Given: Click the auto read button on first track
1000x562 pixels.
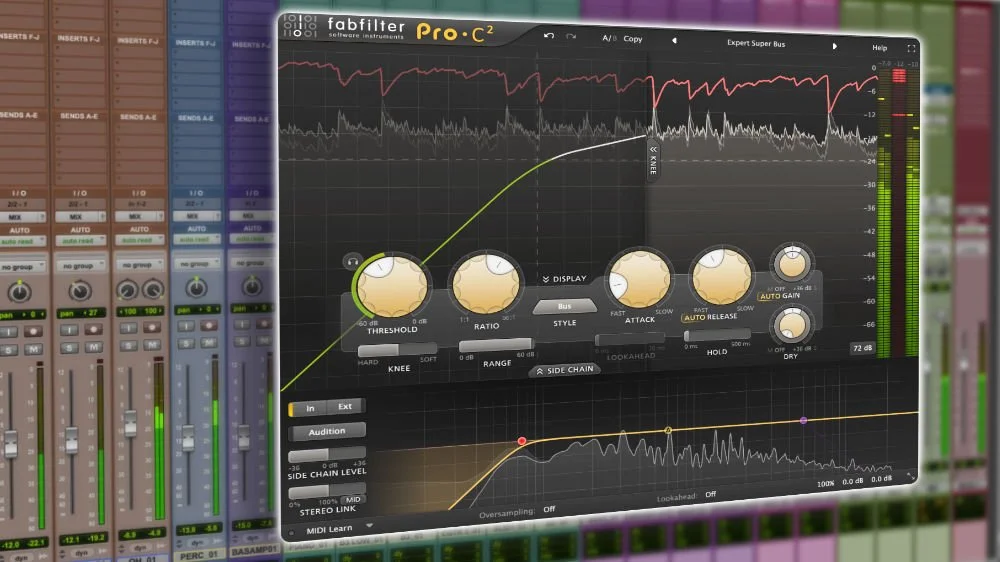Looking at the screenshot, I should (x=22, y=242).
